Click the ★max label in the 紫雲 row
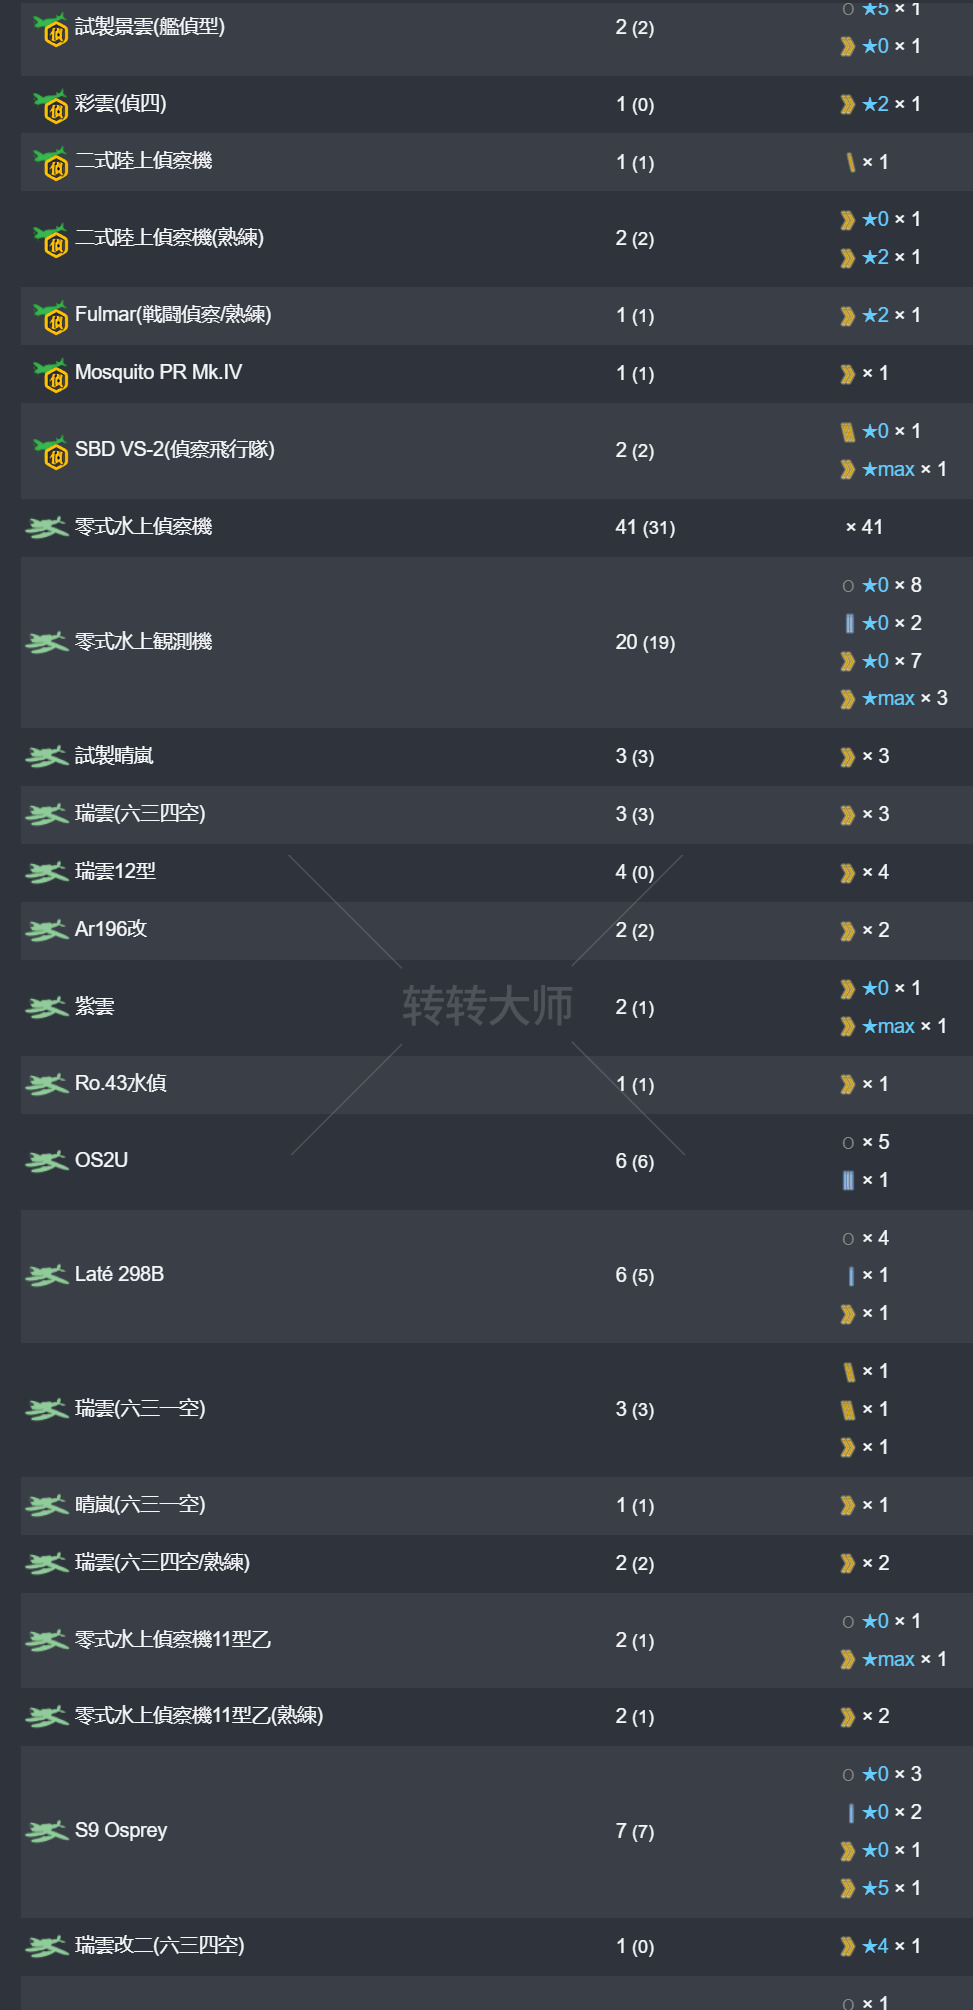The height and width of the screenshot is (2010, 973). coord(888,1026)
